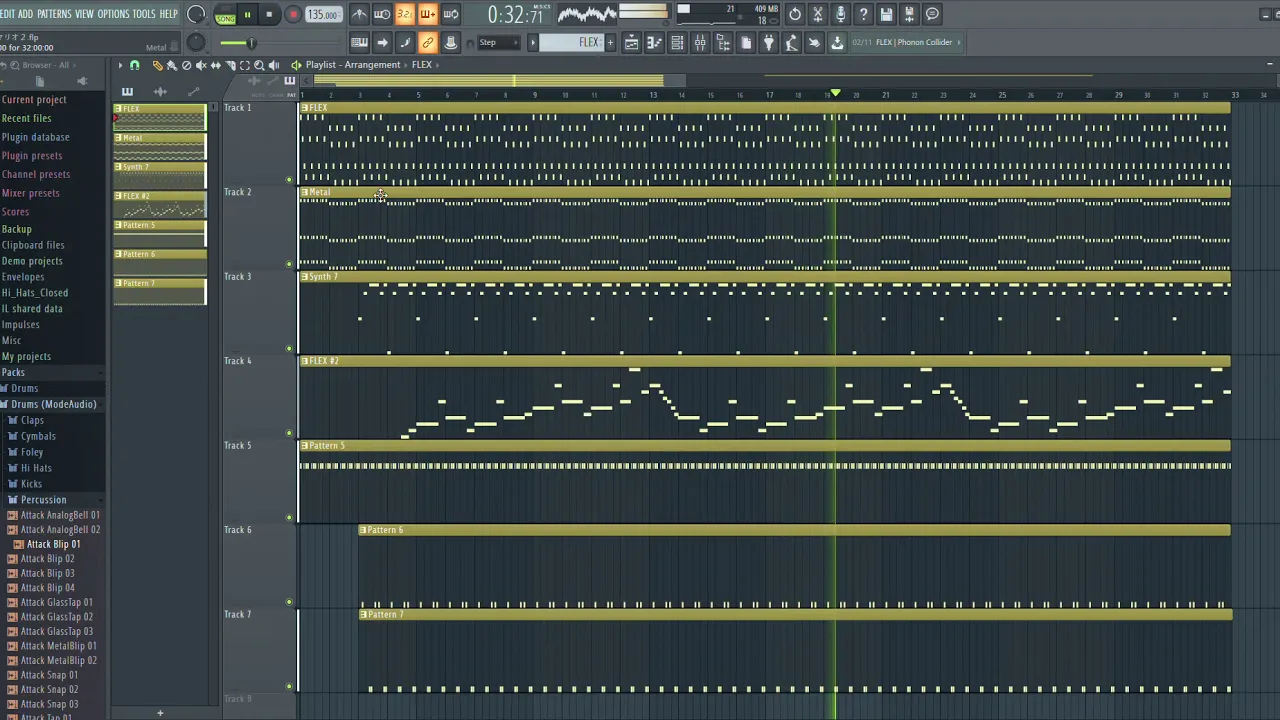1280x720 pixels.
Task: Open the FLEX Phonon Collider hint panel arrow
Action: point(960,42)
